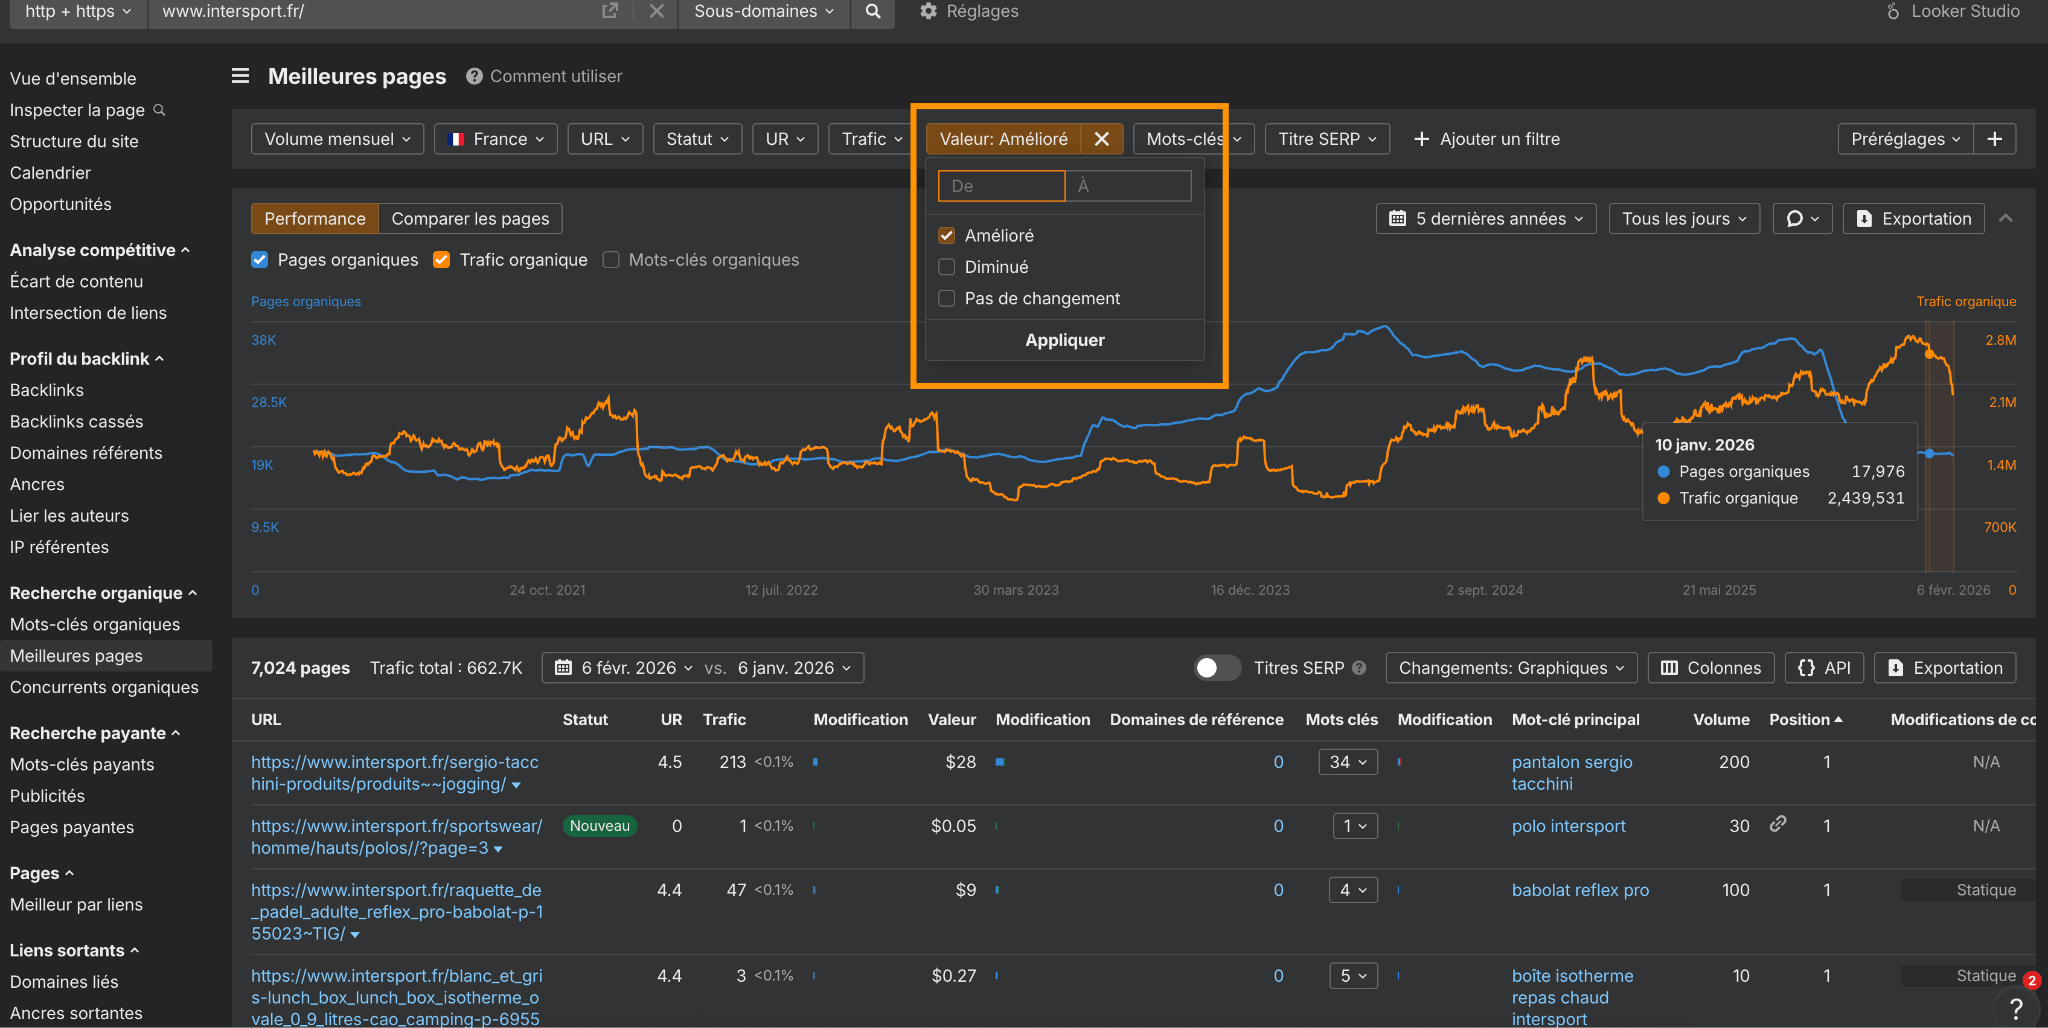Switch to Comparer les pages tab
Image resolution: width=2048 pixels, height=1028 pixels.
click(470, 219)
